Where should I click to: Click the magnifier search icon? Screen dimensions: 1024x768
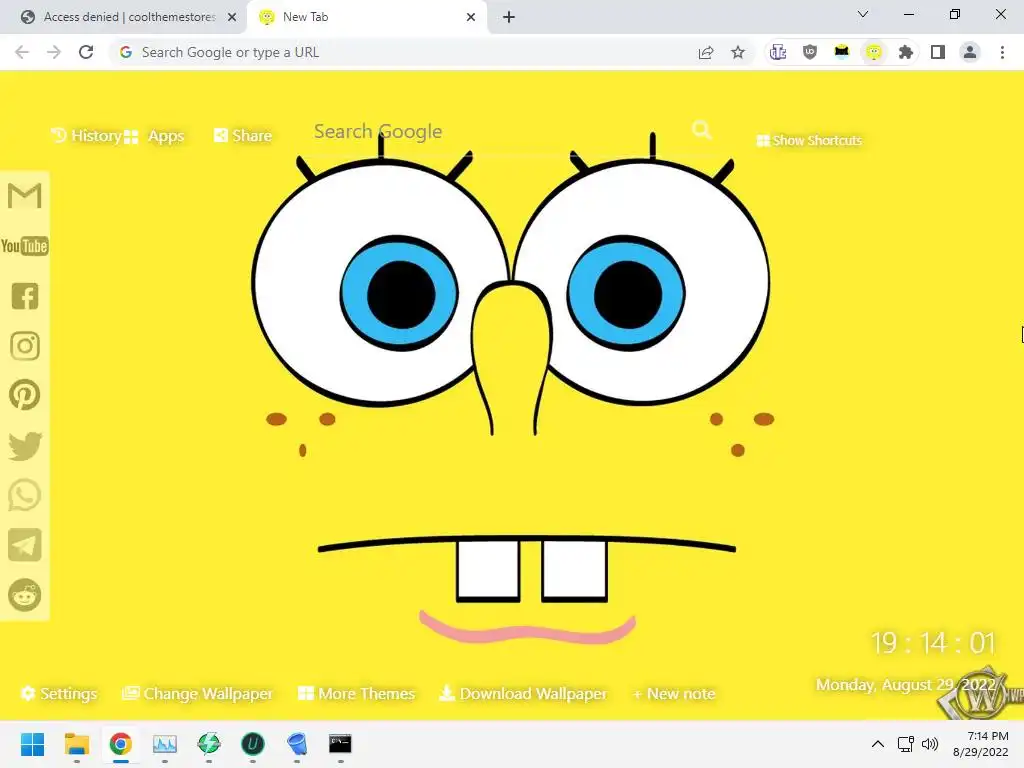pos(702,130)
